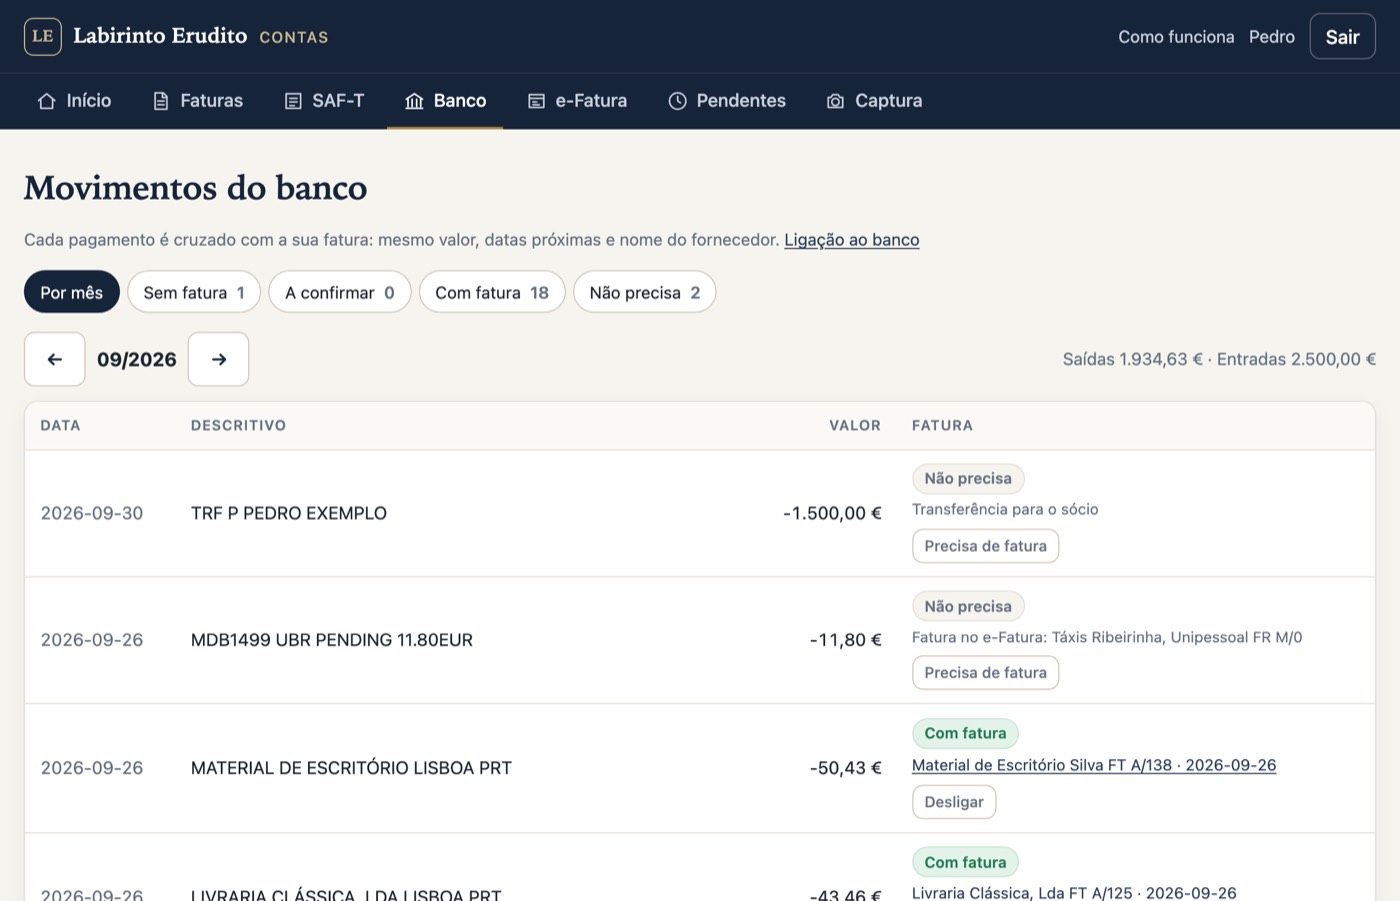
Task: Open the Captura tab label
Action: click(x=888, y=101)
